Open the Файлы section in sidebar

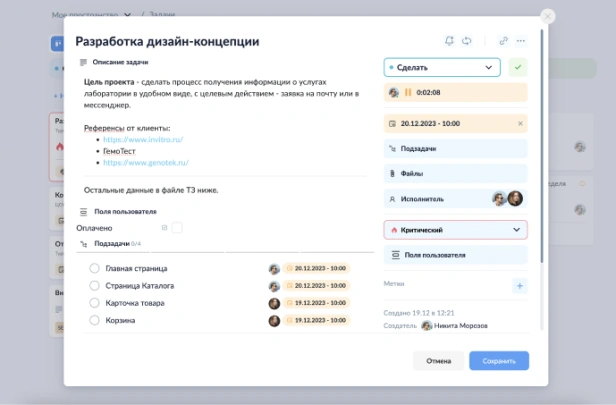click(x=455, y=172)
